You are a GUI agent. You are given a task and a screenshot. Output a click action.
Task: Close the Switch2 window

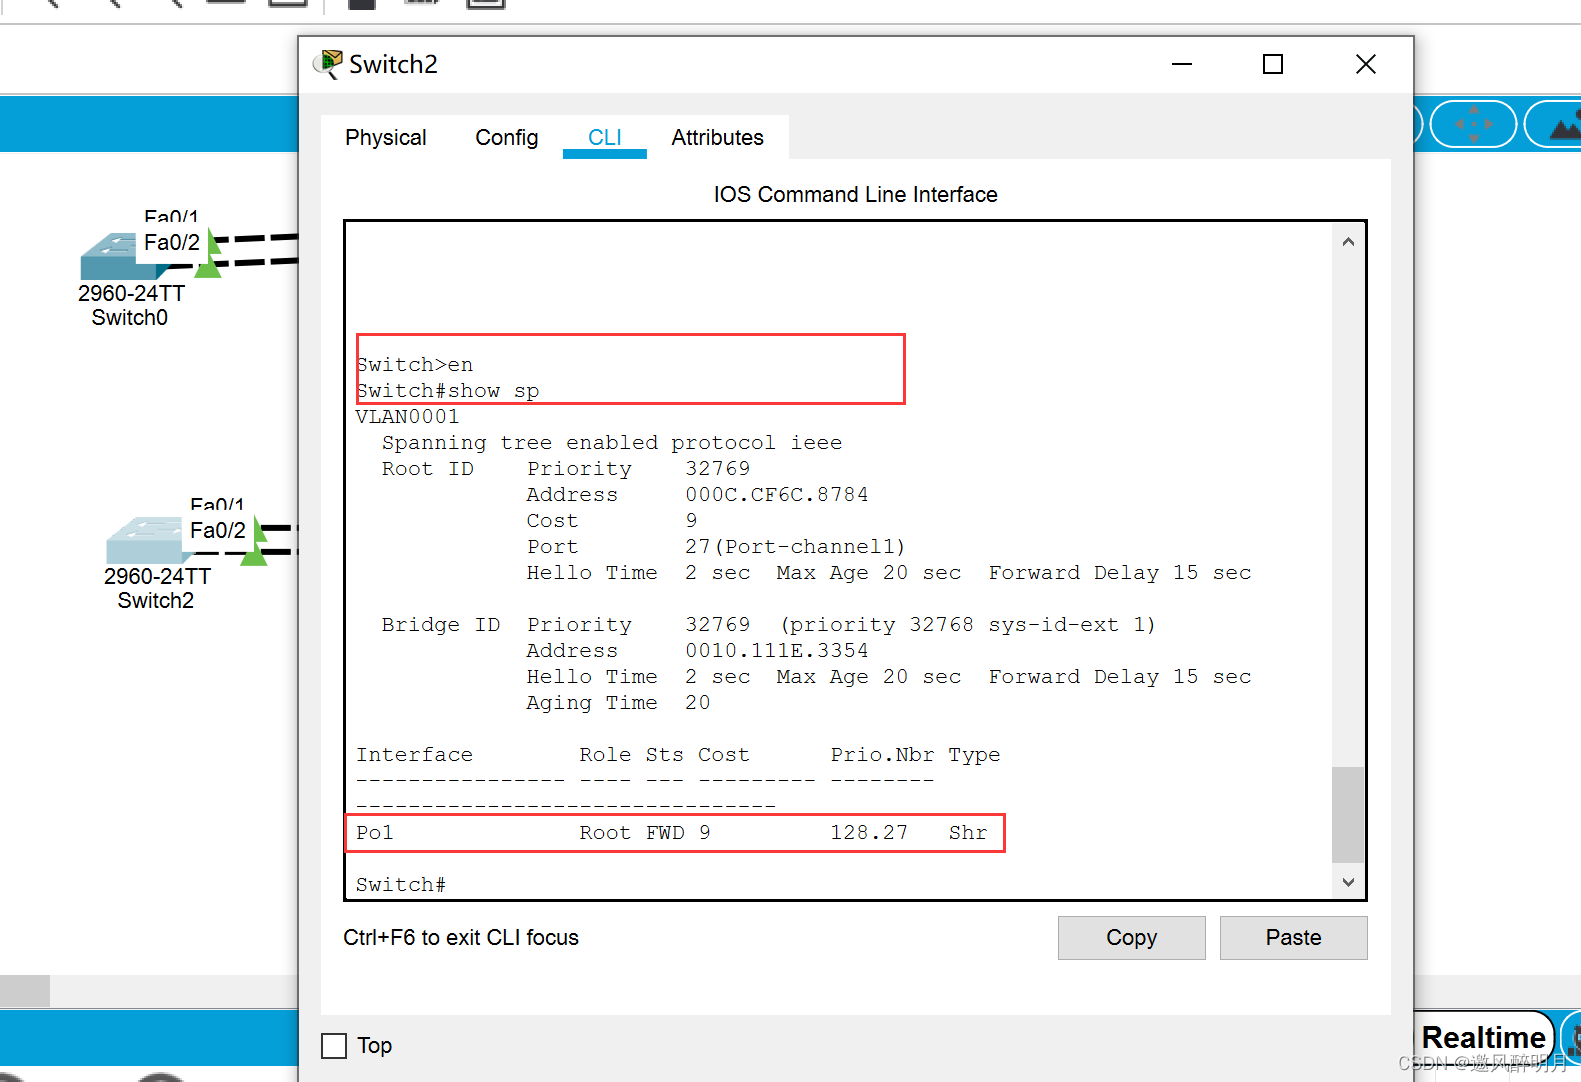coord(1365,64)
